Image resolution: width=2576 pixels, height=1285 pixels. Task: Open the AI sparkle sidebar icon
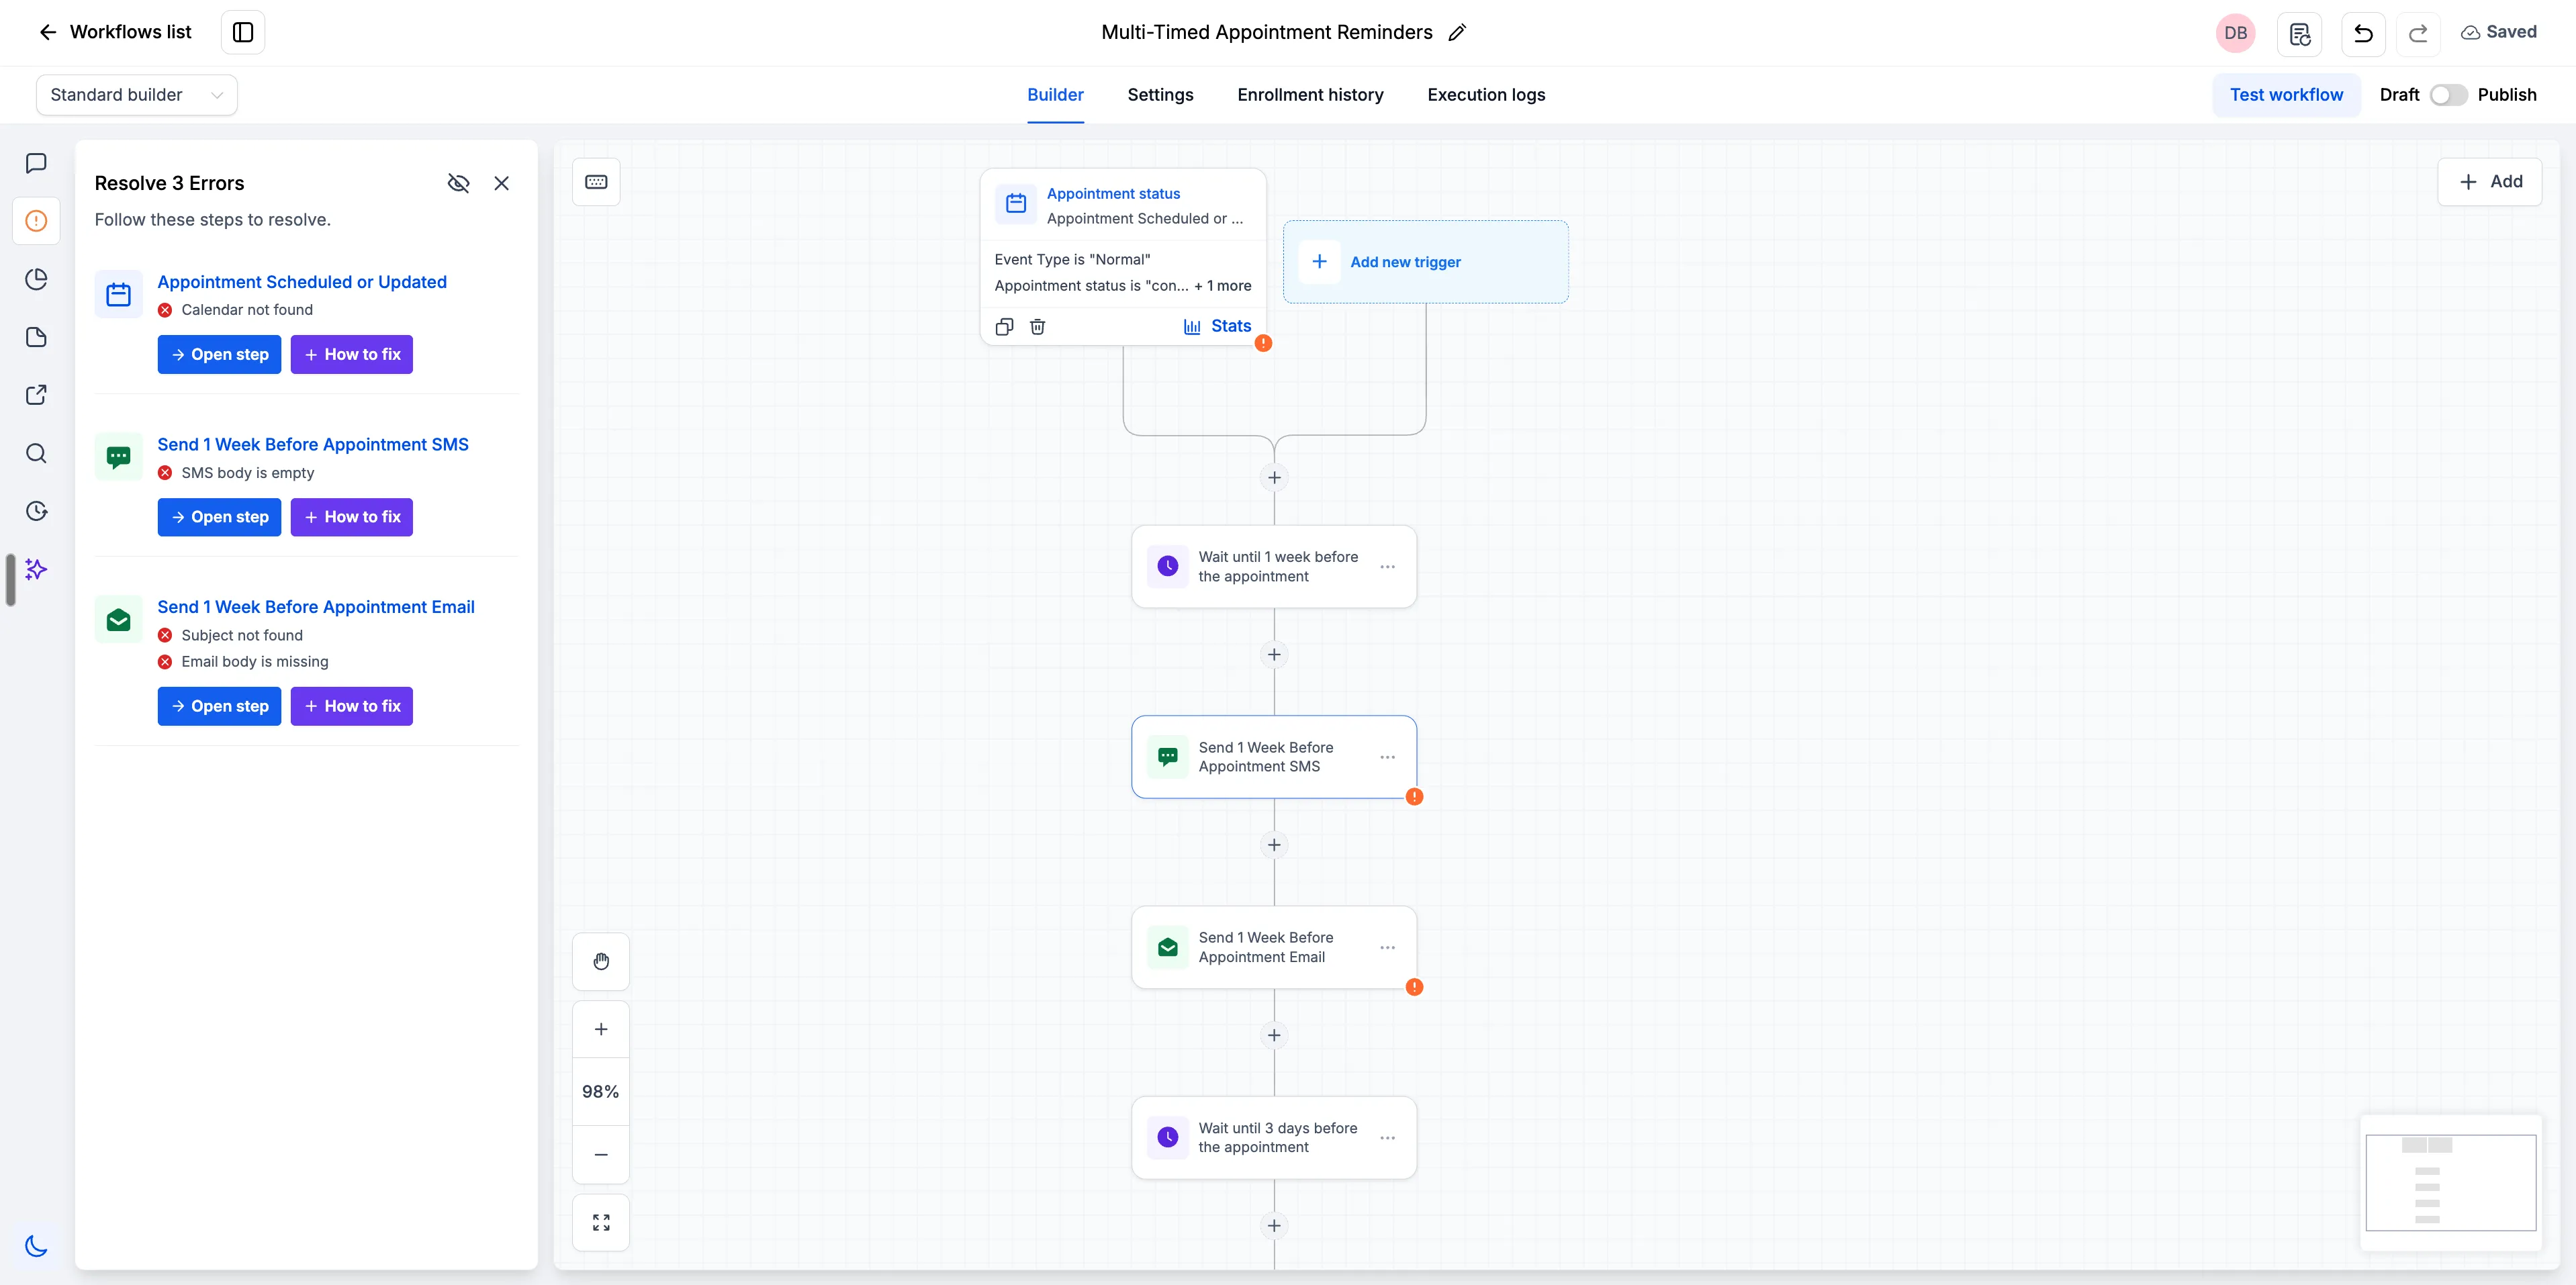pos(36,569)
